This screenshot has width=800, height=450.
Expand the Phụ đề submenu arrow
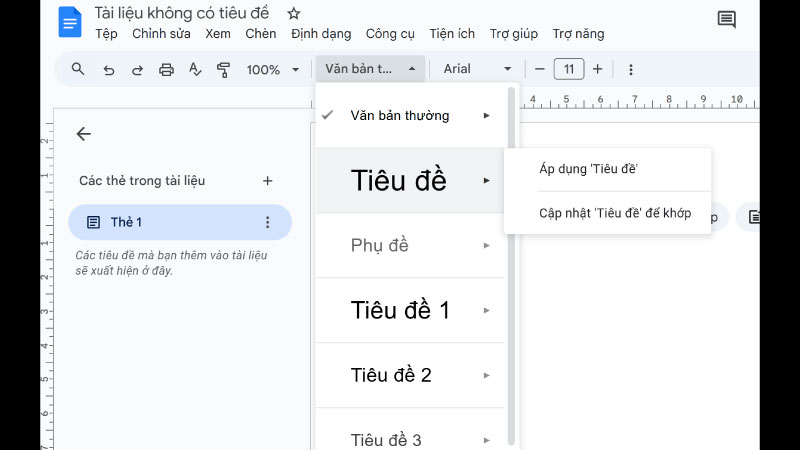(487, 245)
